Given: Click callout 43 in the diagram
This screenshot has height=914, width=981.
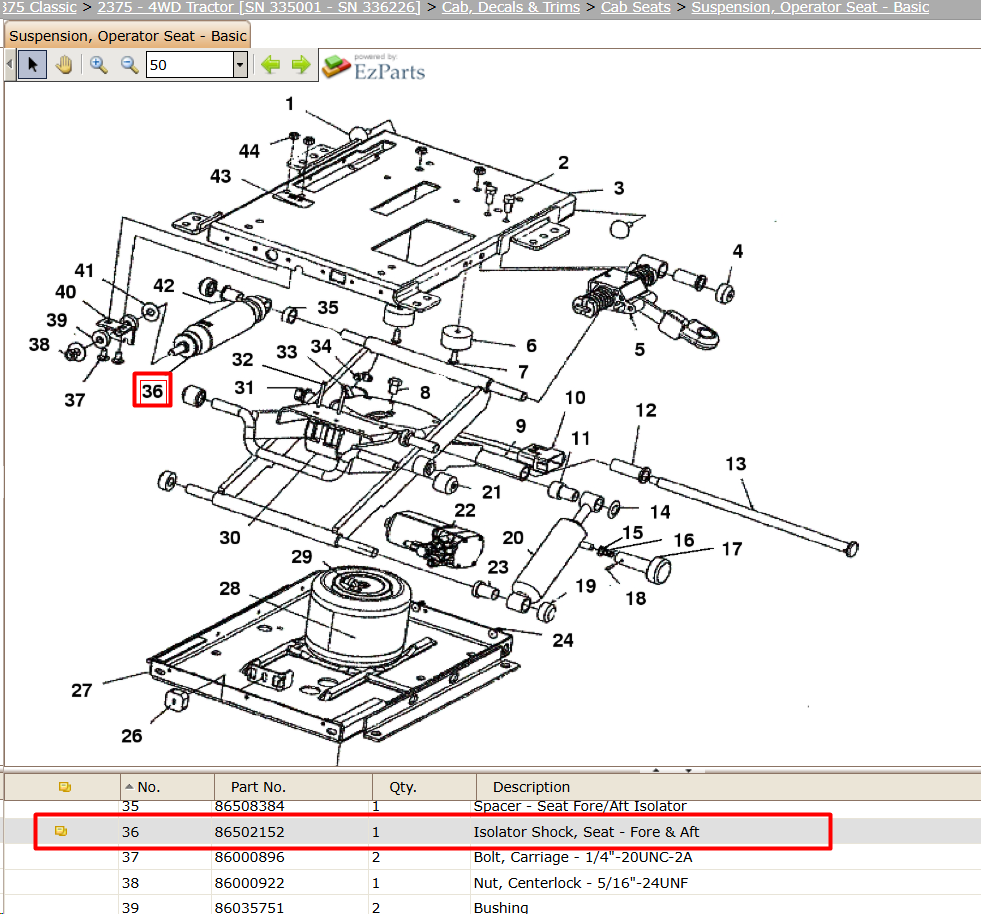Looking at the screenshot, I should point(220,176).
